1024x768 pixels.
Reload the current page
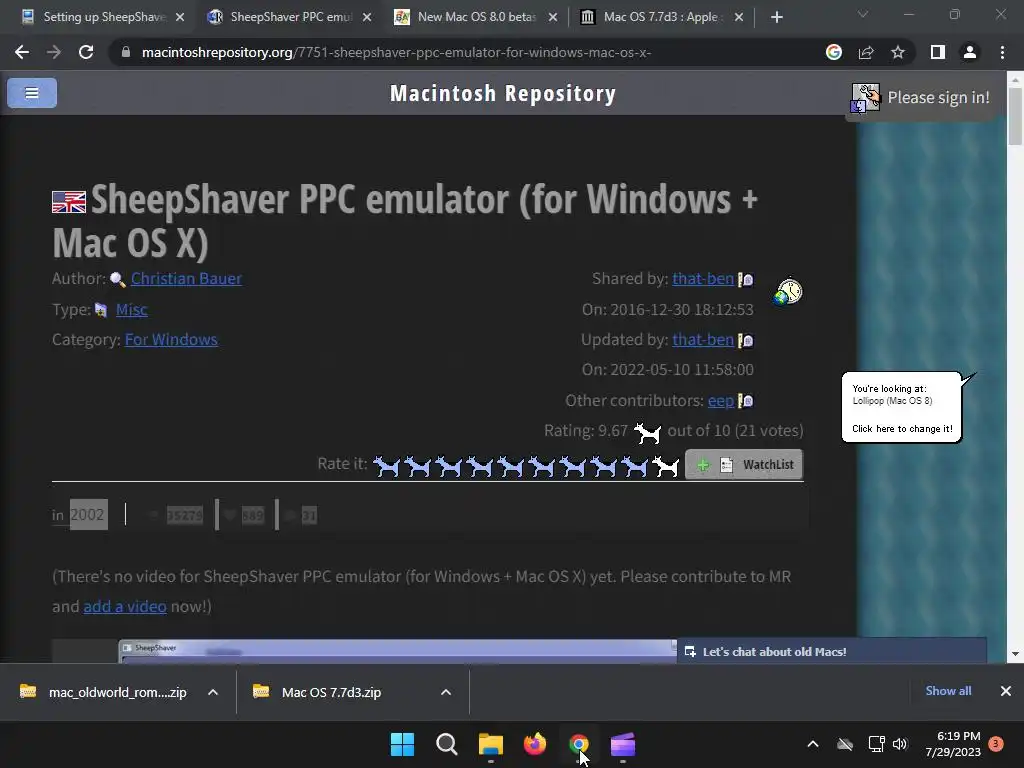point(86,52)
